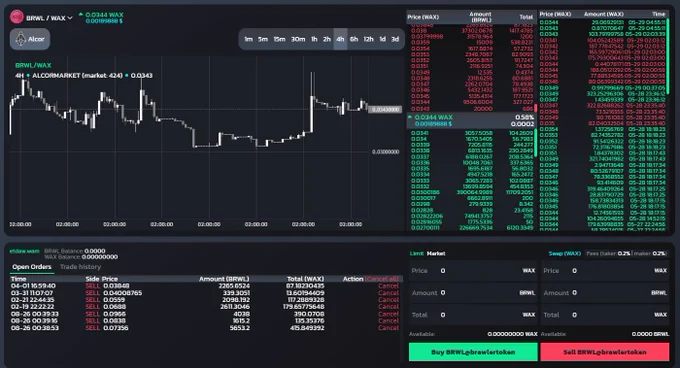Select the 15m chart interval
Image resolution: width=680 pixels, height=368 pixels.
click(279, 39)
